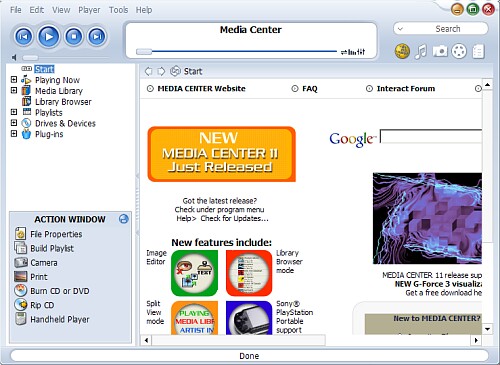
Task: Select Burn CD or DVD action
Action: click(x=60, y=291)
